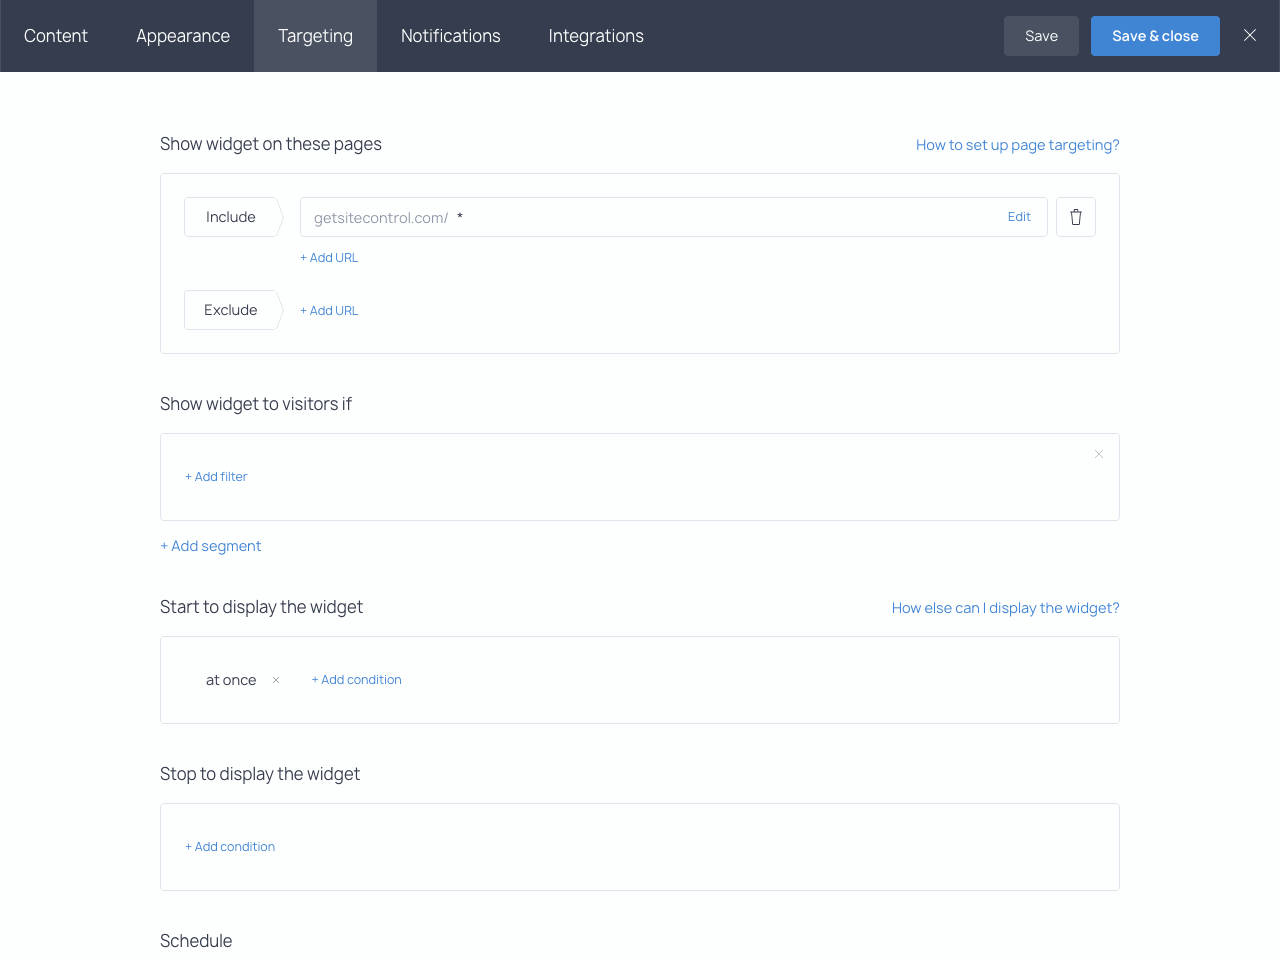Click Save & close
This screenshot has height=960, width=1280.
[1155, 35]
